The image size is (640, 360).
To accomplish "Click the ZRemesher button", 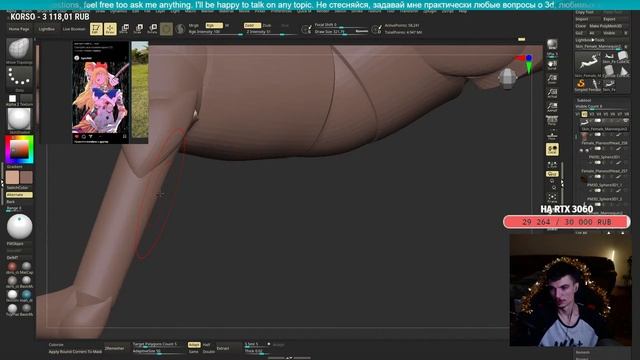I will [114, 348].
